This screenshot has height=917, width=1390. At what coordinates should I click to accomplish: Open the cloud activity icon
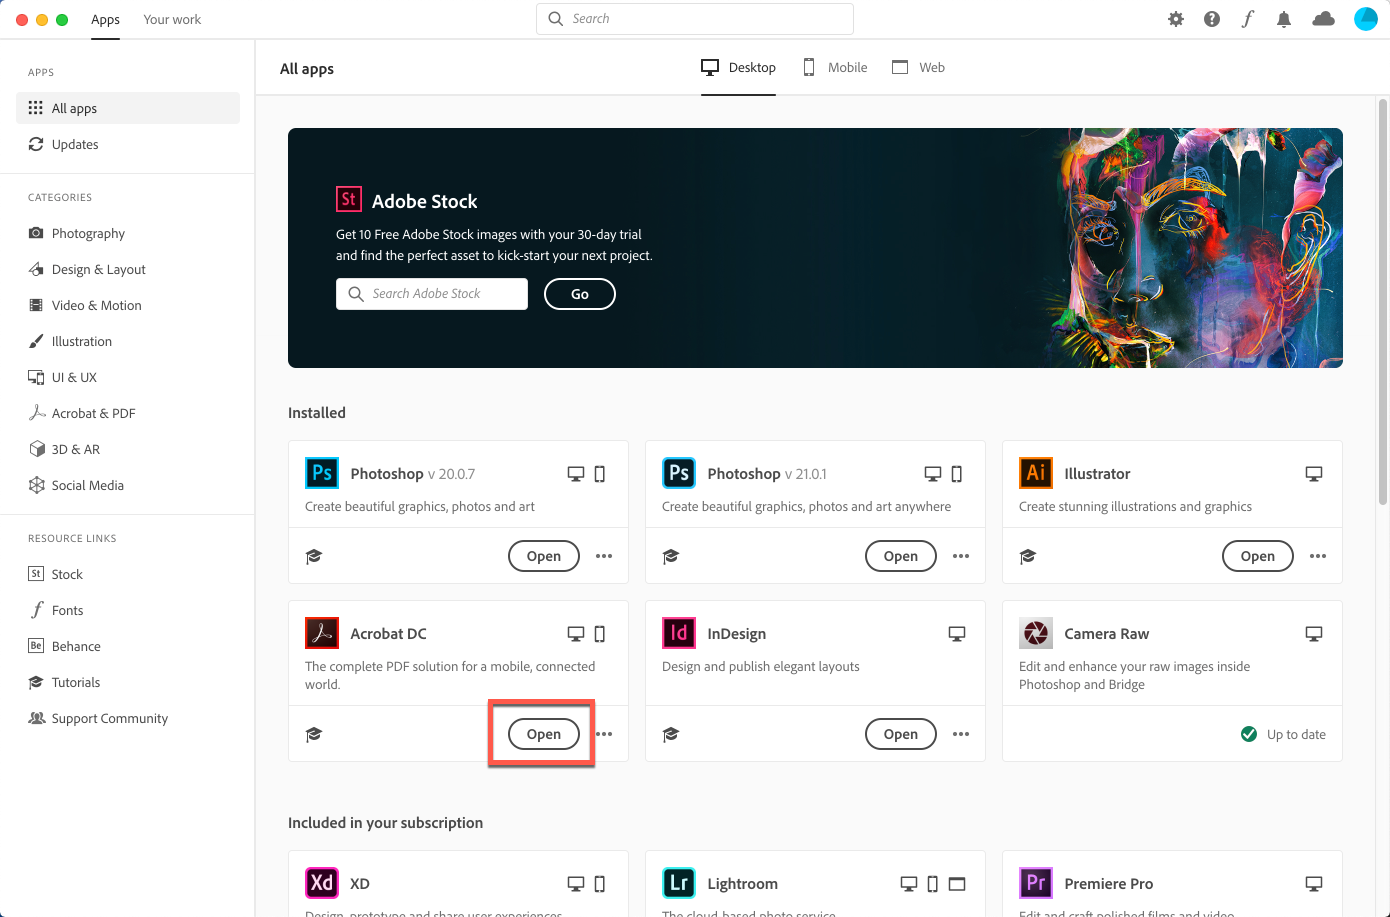click(x=1323, y=19)
